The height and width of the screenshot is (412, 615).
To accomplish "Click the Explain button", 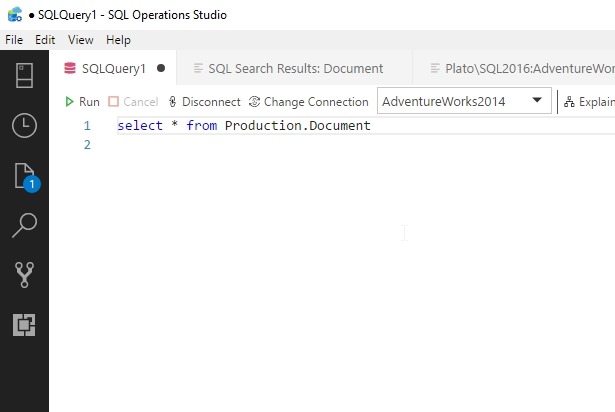I will point(588,102).
